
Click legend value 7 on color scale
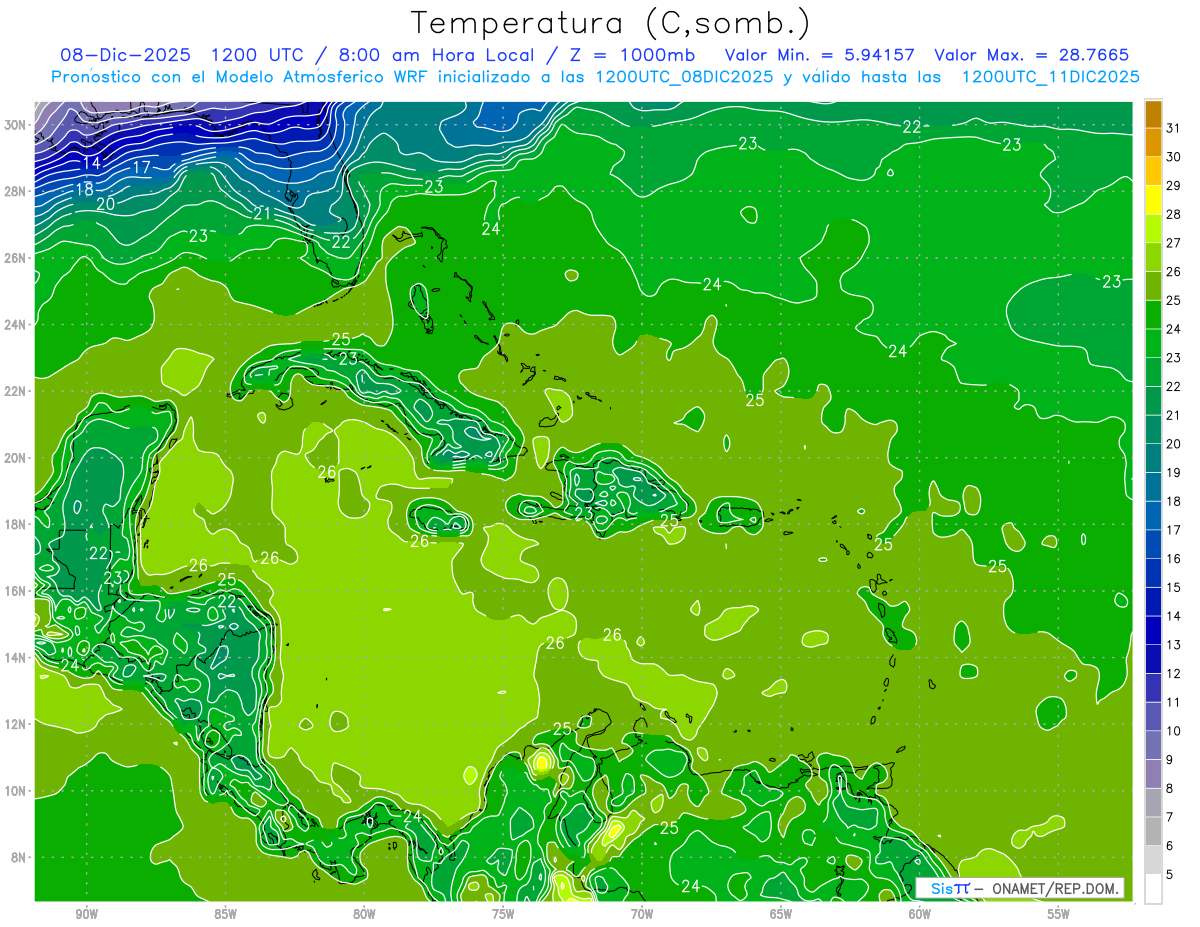(x=1170, y=818)
